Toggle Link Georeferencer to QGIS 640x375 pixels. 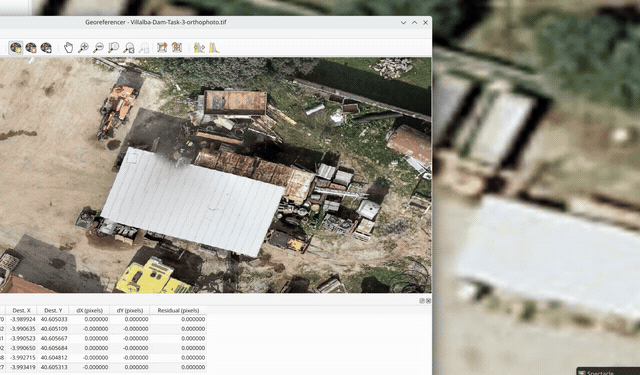pos(162,48)
